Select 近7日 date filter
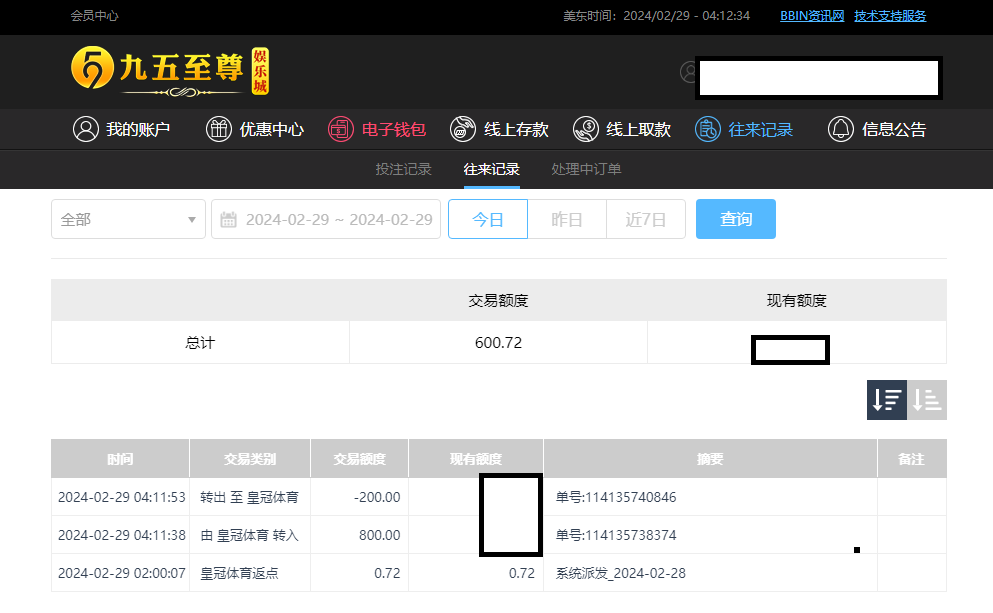 [x=646, y=219]
